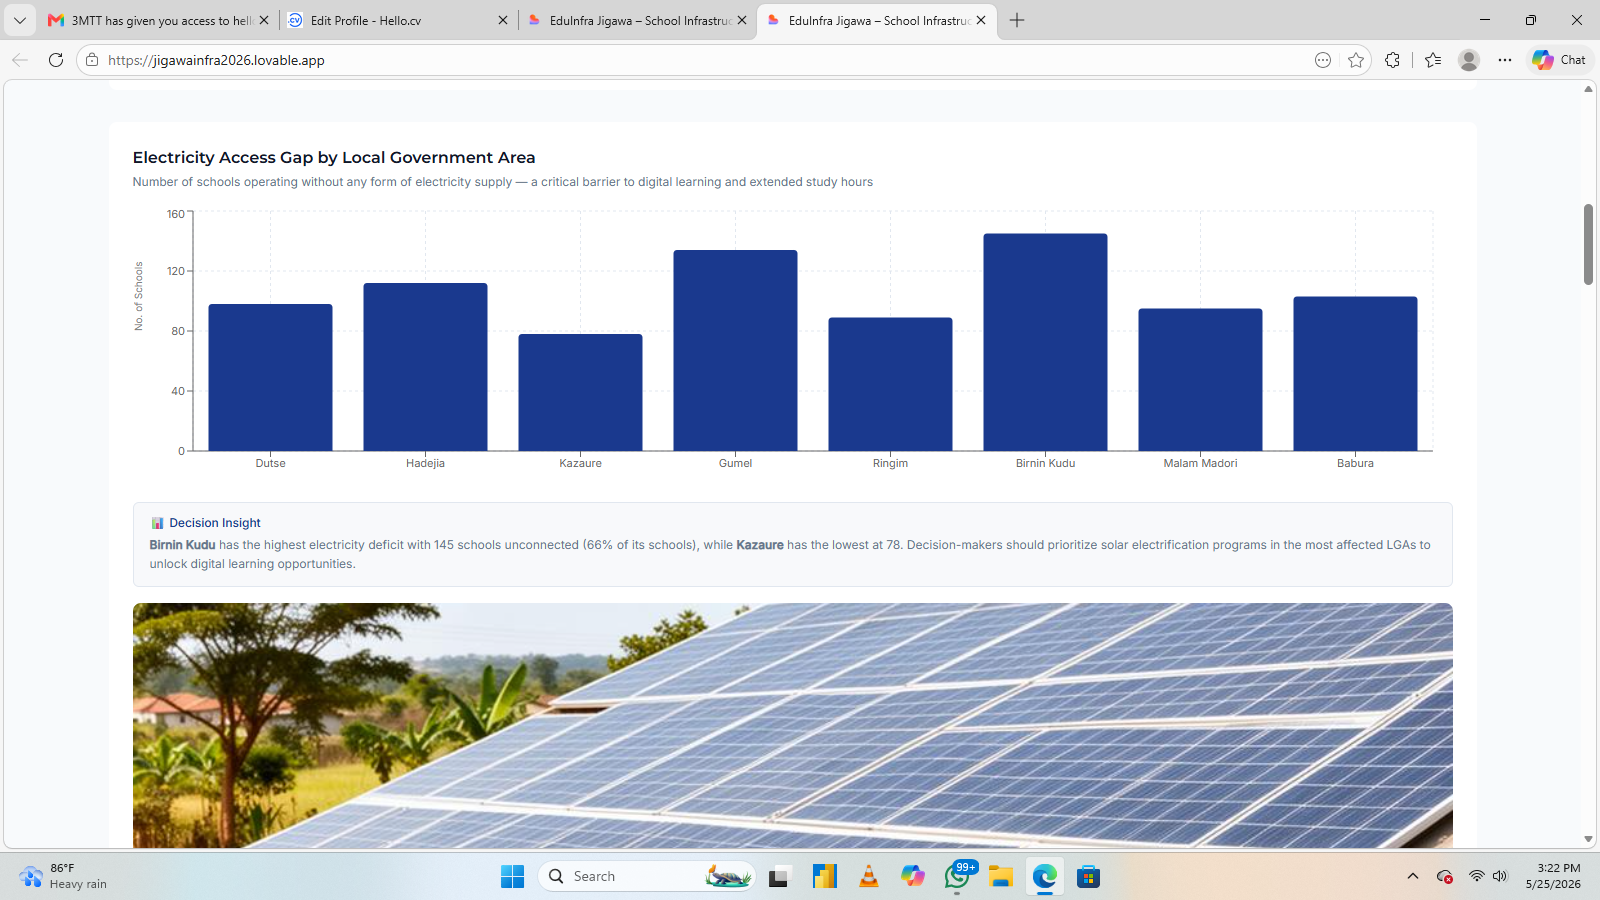Go back to the previous page
This screenshot has width=1600, height=900.
pos(20,60)
